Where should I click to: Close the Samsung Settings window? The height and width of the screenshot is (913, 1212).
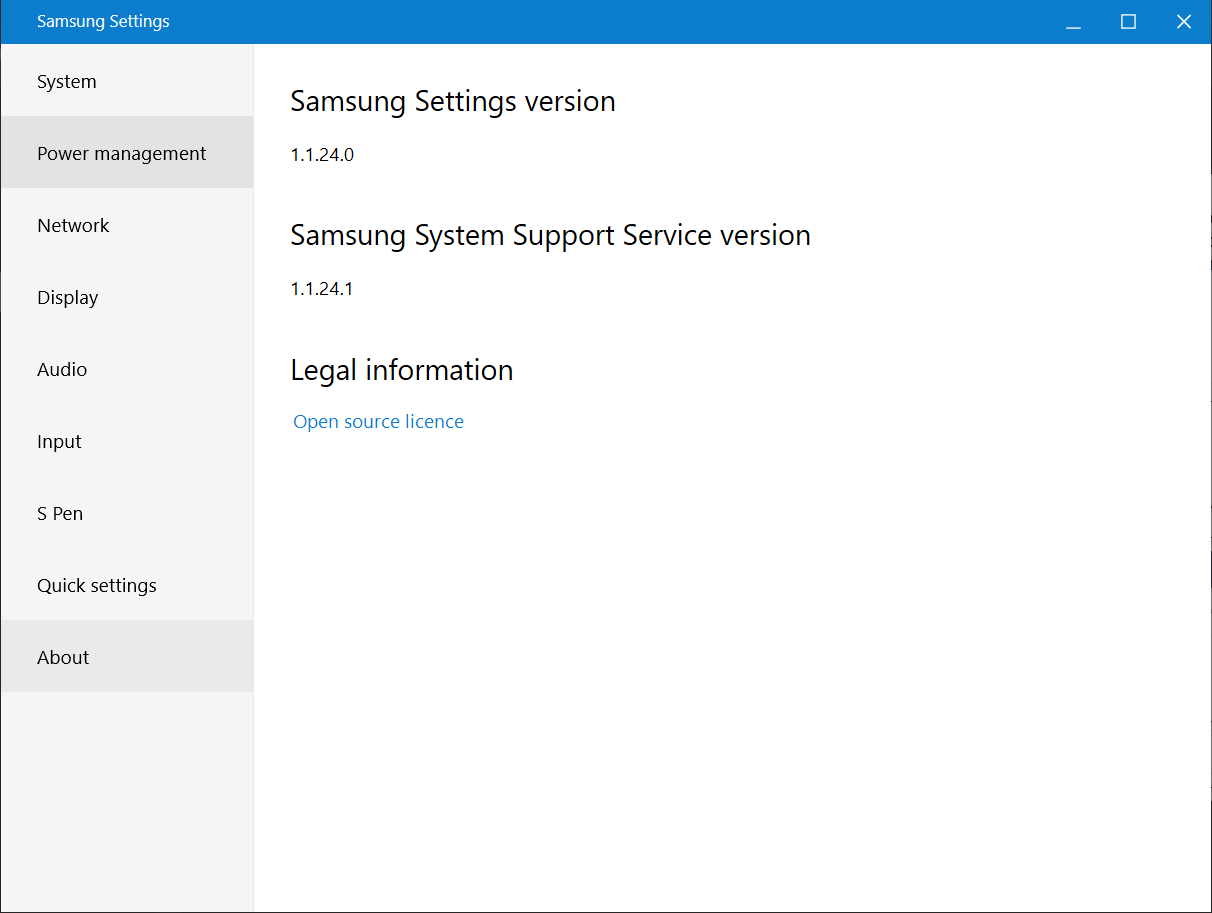[1184, 22]
